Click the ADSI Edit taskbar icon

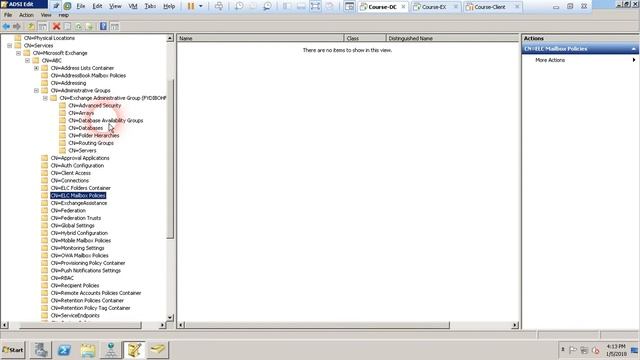[134, 350]
